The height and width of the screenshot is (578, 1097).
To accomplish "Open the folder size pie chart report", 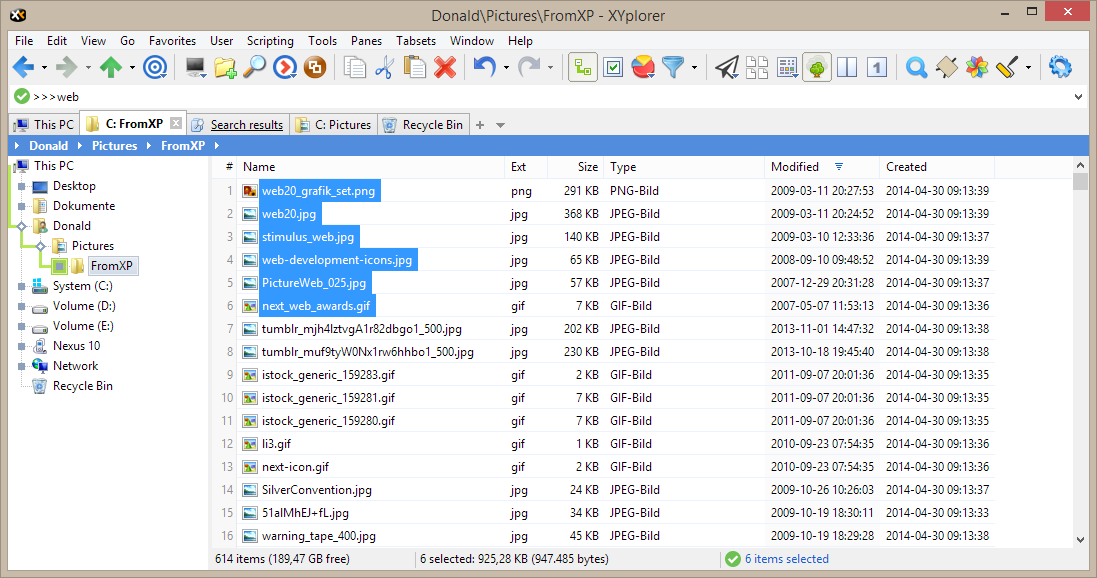I will (x=642, y=67).
